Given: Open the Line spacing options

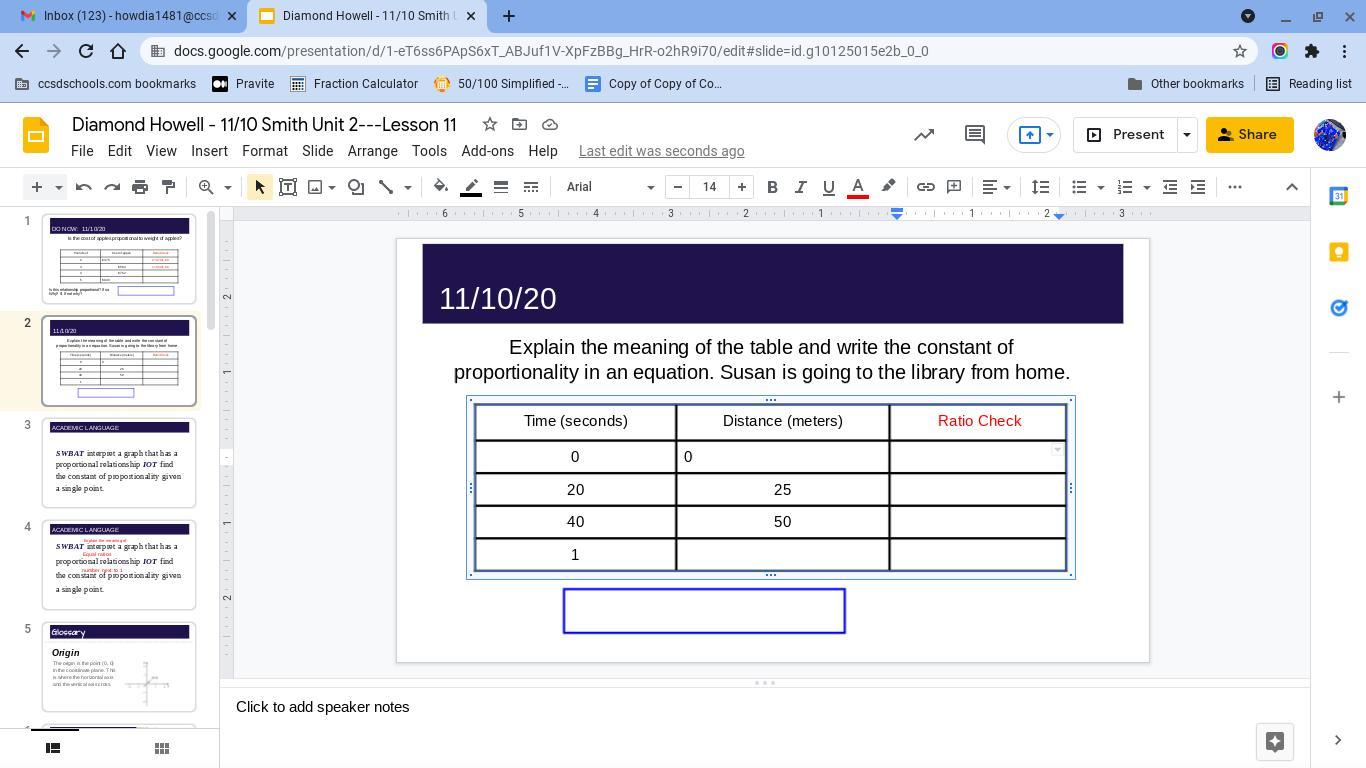Looking at the screenshot, I should (1041, 187).
